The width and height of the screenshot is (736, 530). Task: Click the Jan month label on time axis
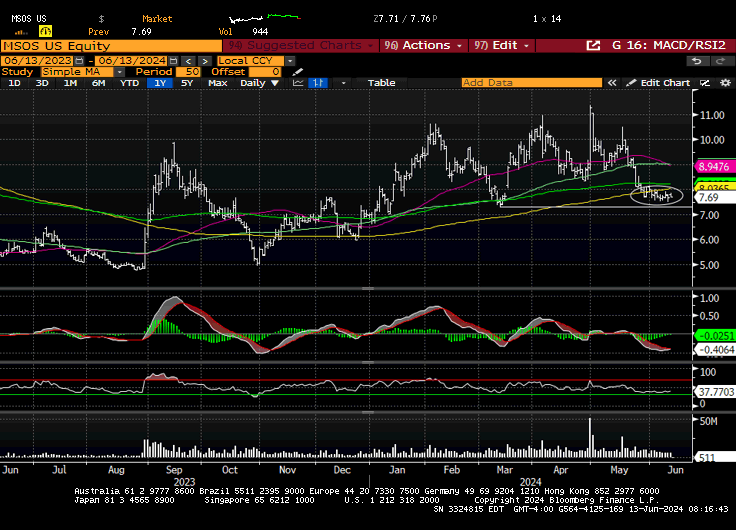397,470
